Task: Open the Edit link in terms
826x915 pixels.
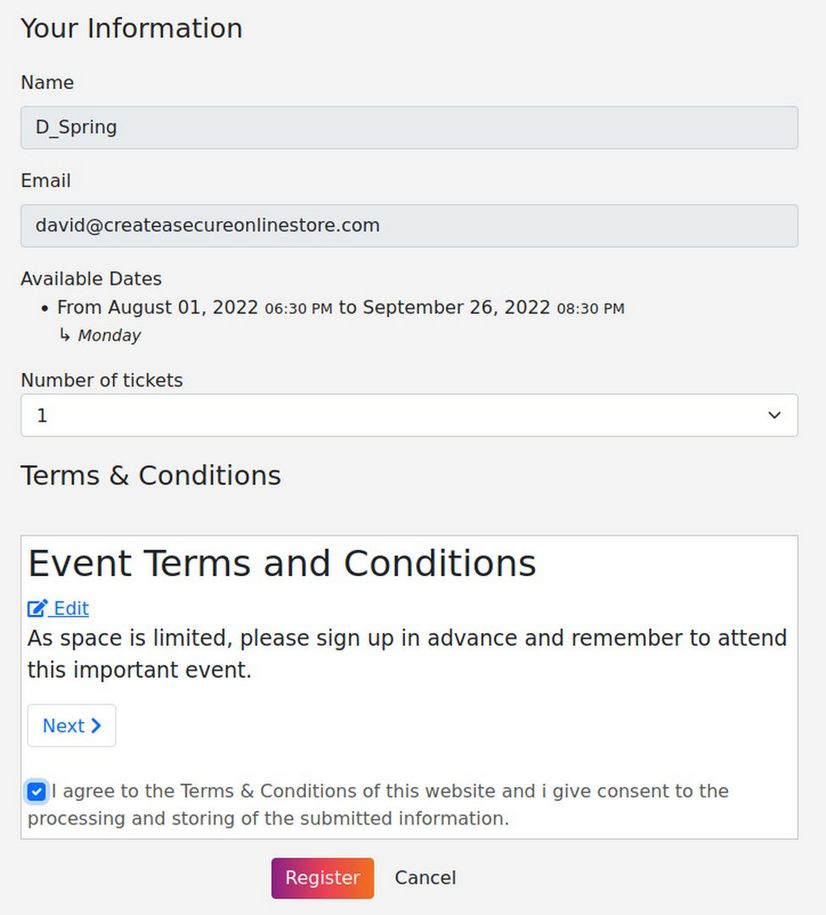Action: point(70,608)
